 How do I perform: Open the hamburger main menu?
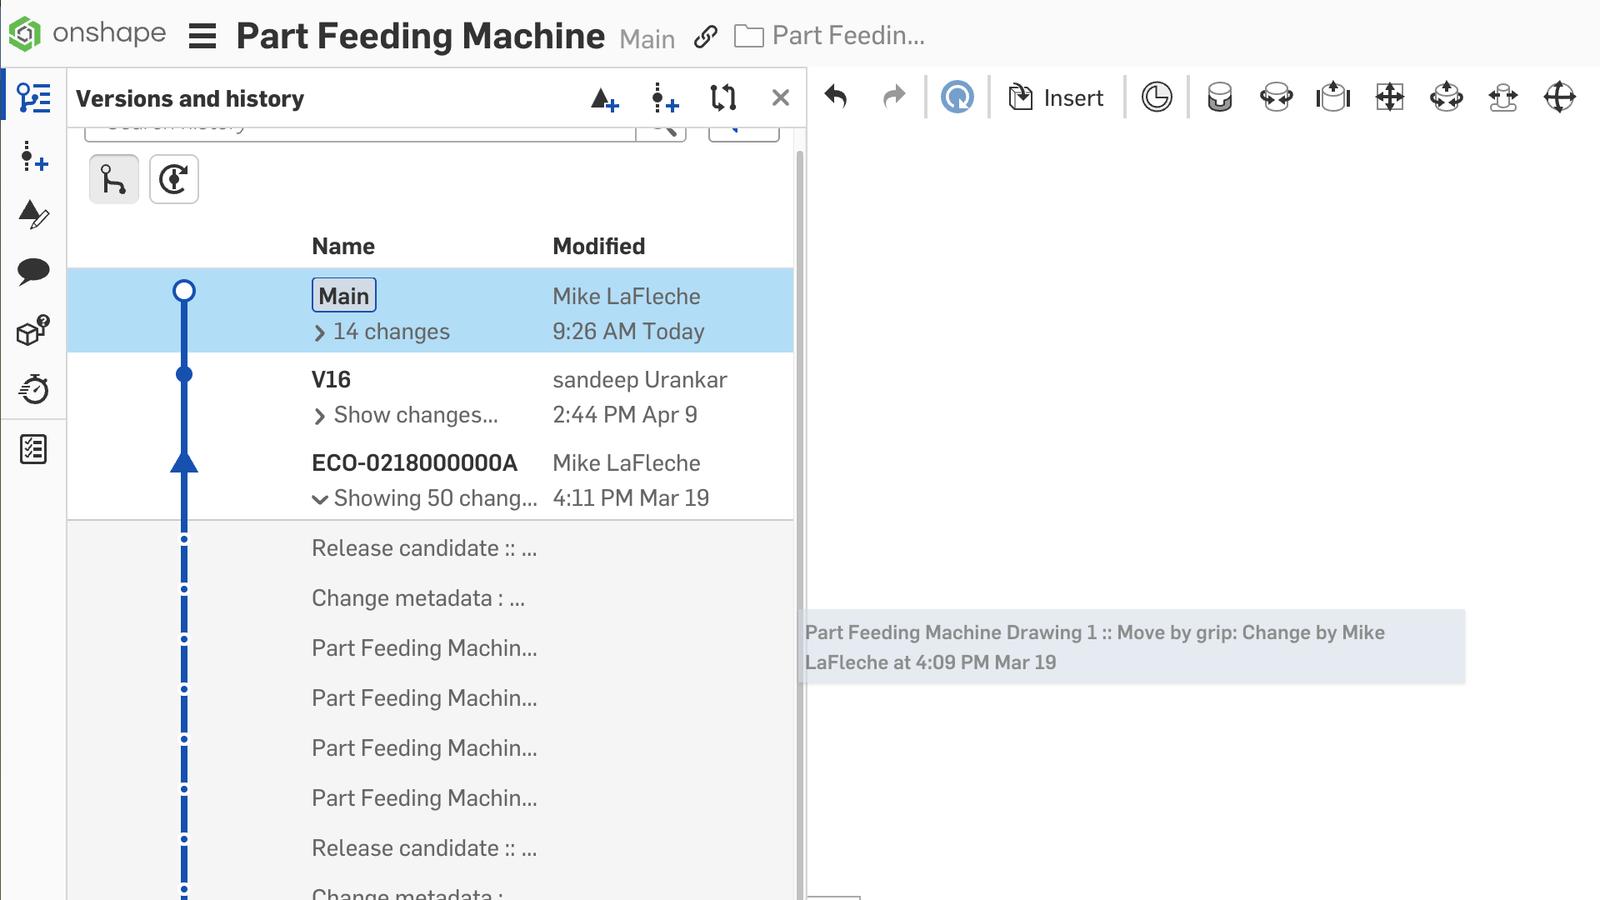(x=202, y=37)
